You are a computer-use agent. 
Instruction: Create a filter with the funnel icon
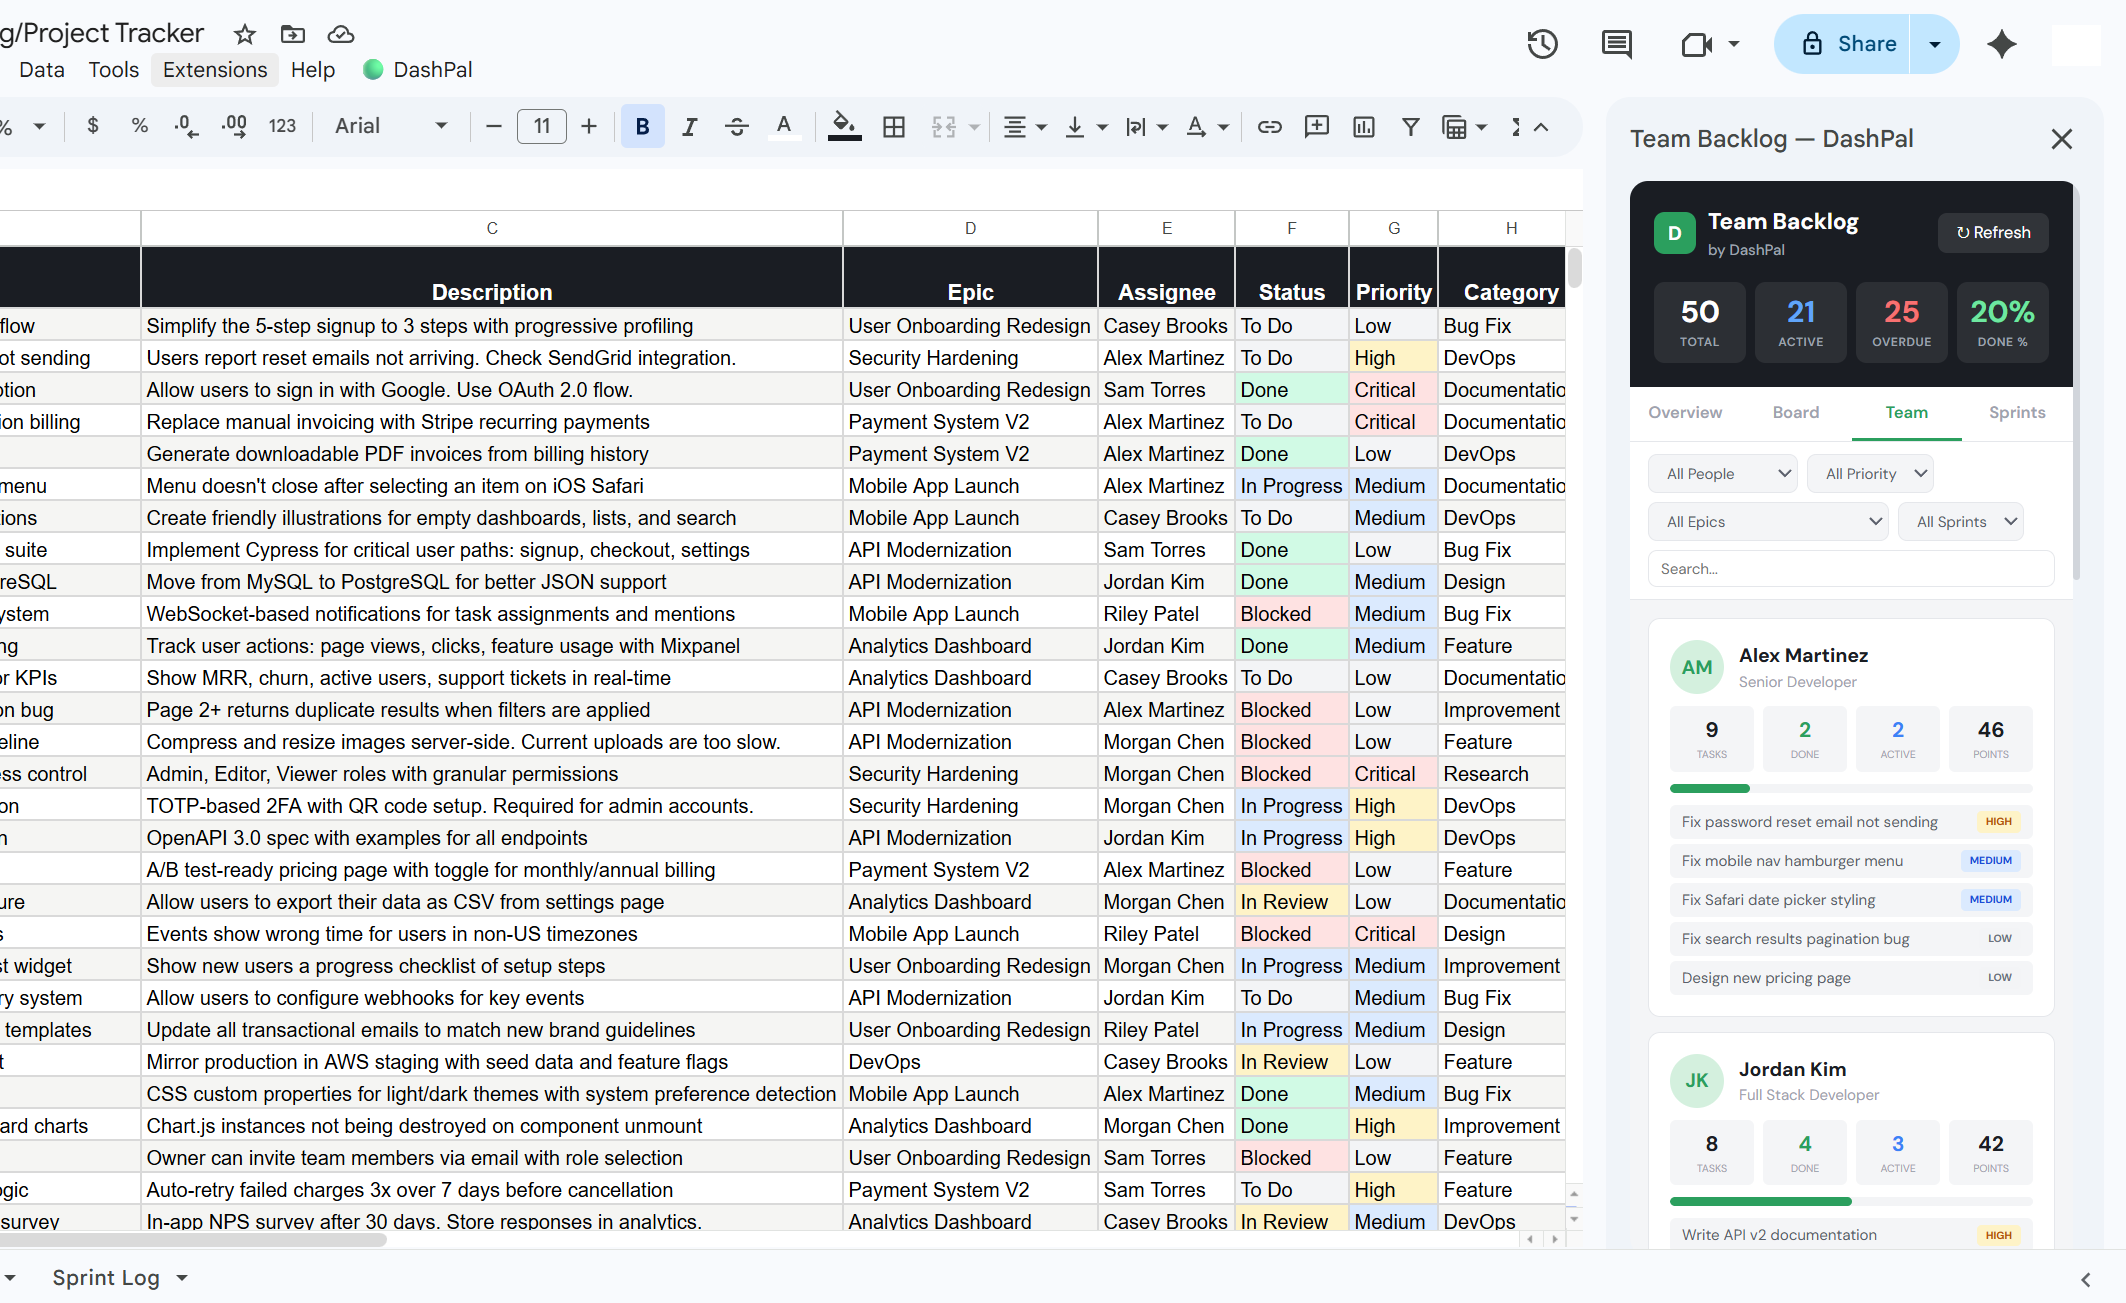point(1410,127)
